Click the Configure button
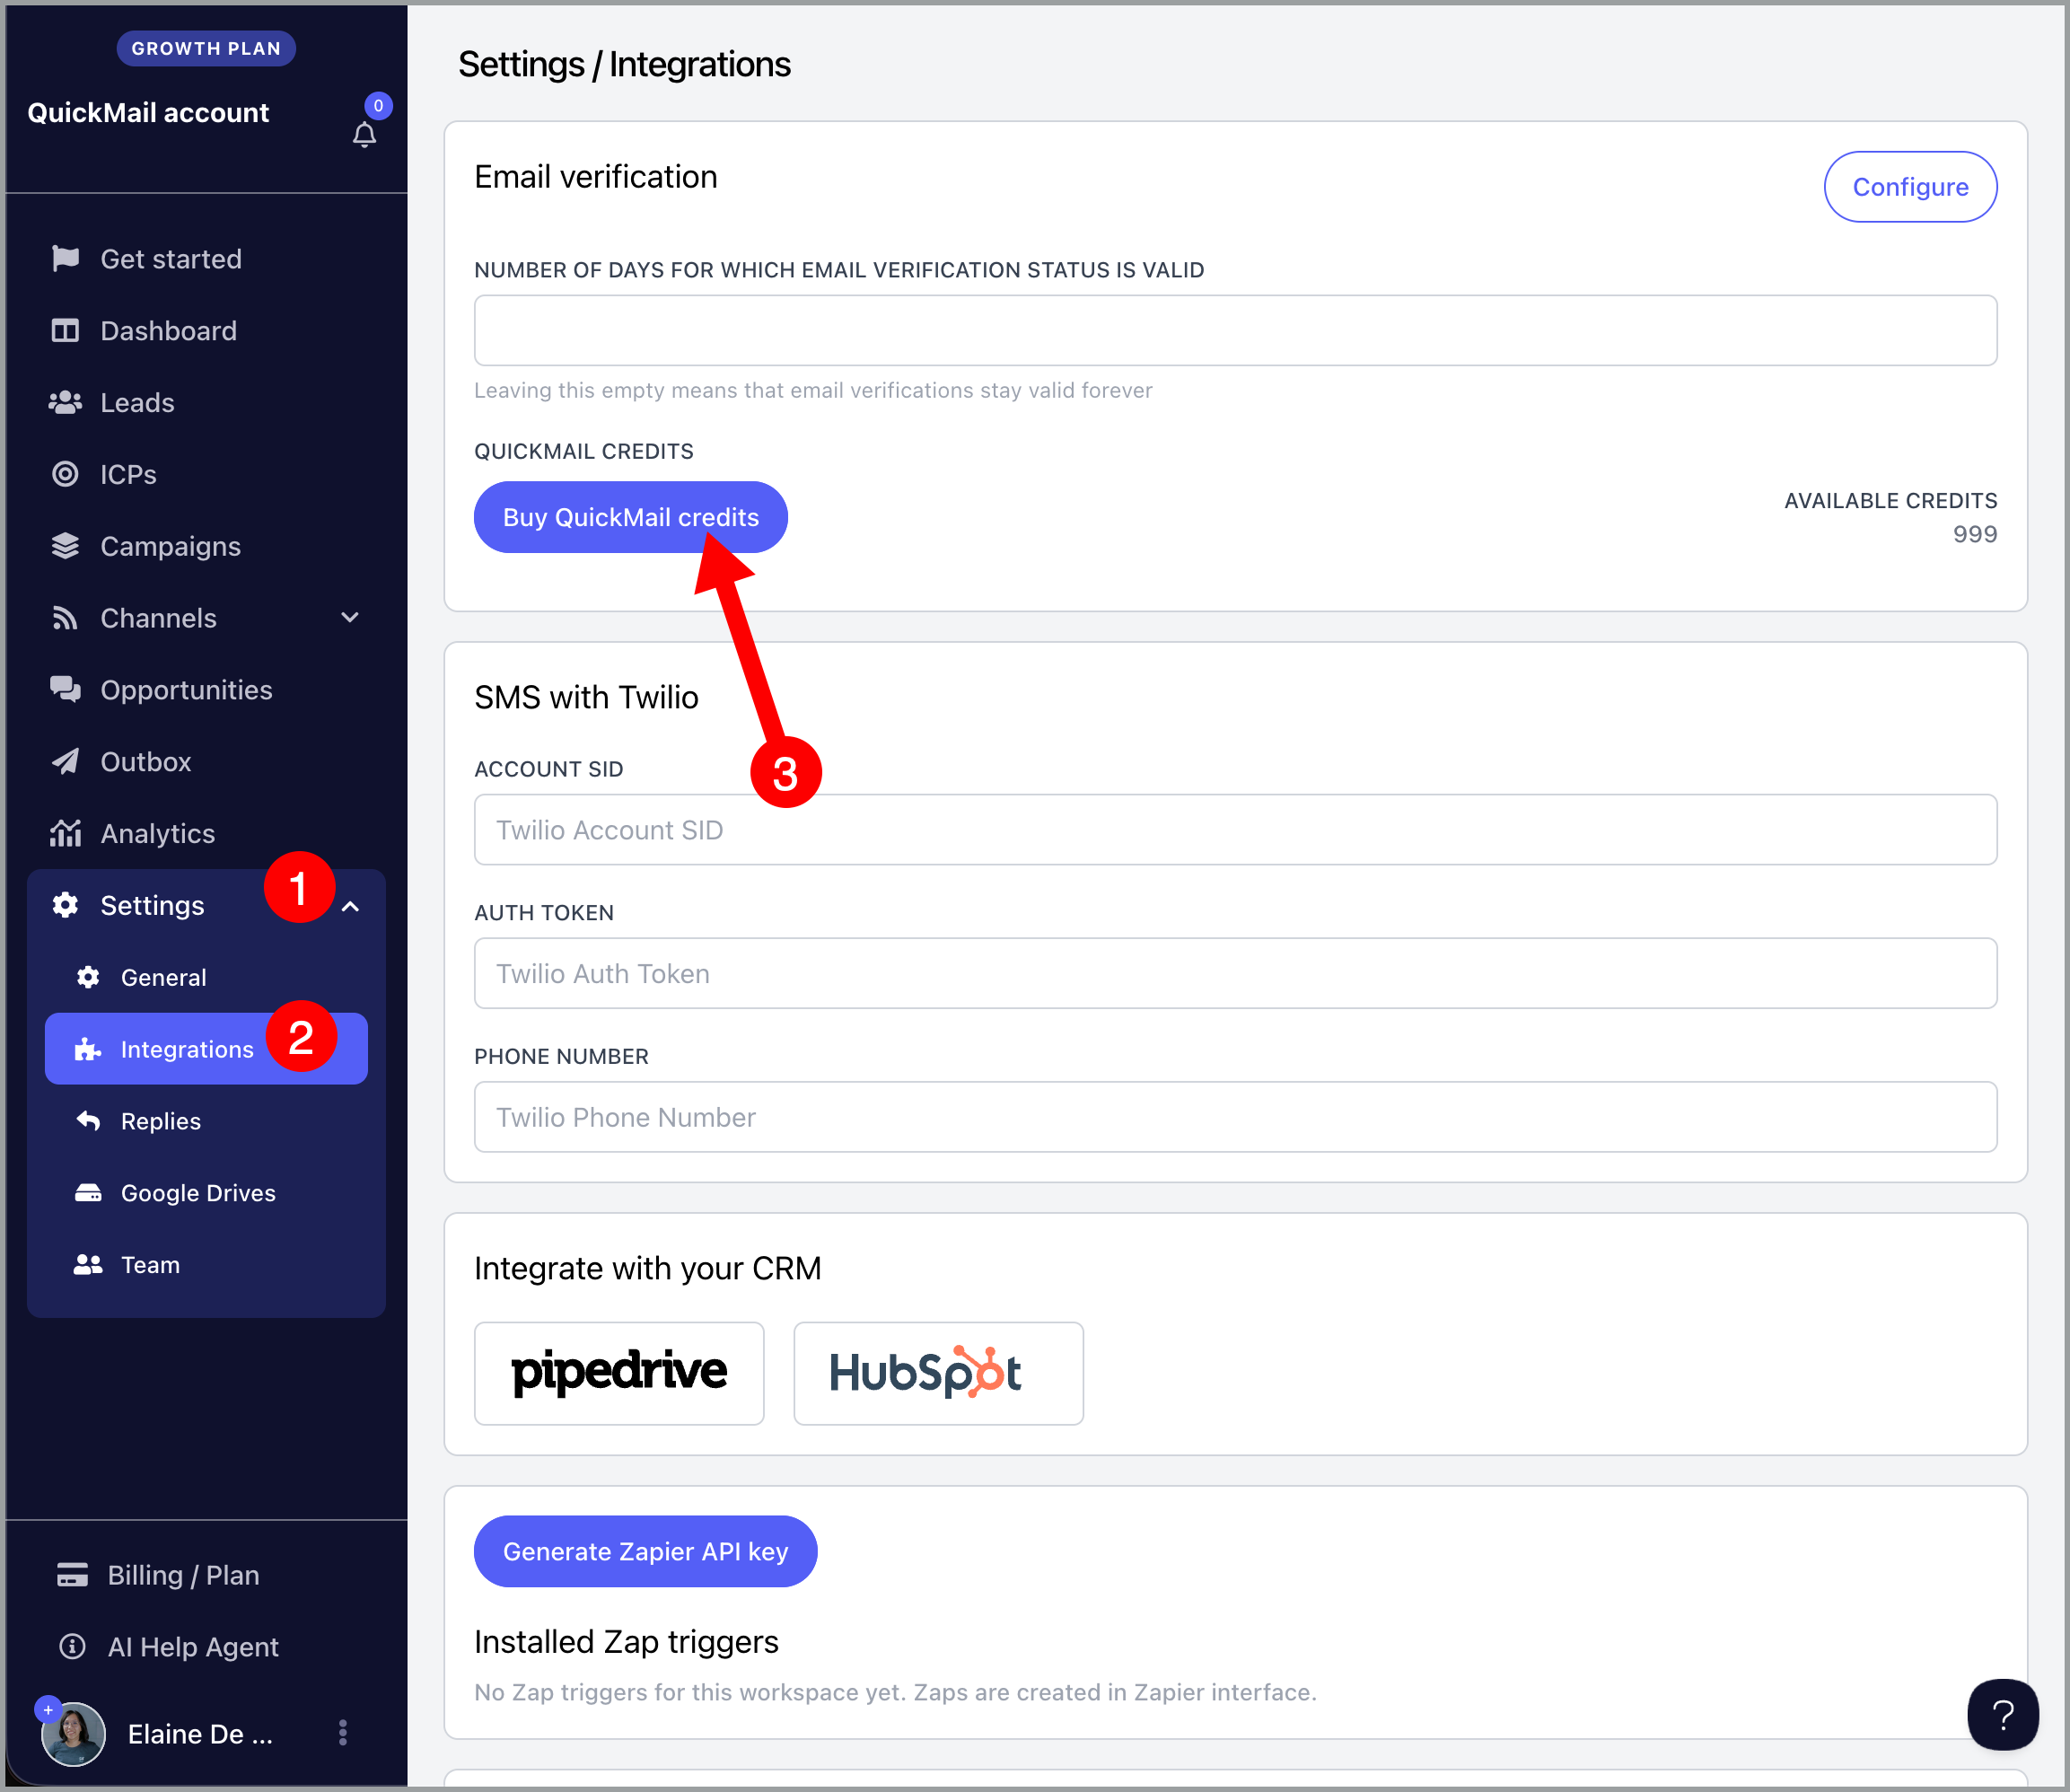2070x1792 pixels. coord(1911,187)
